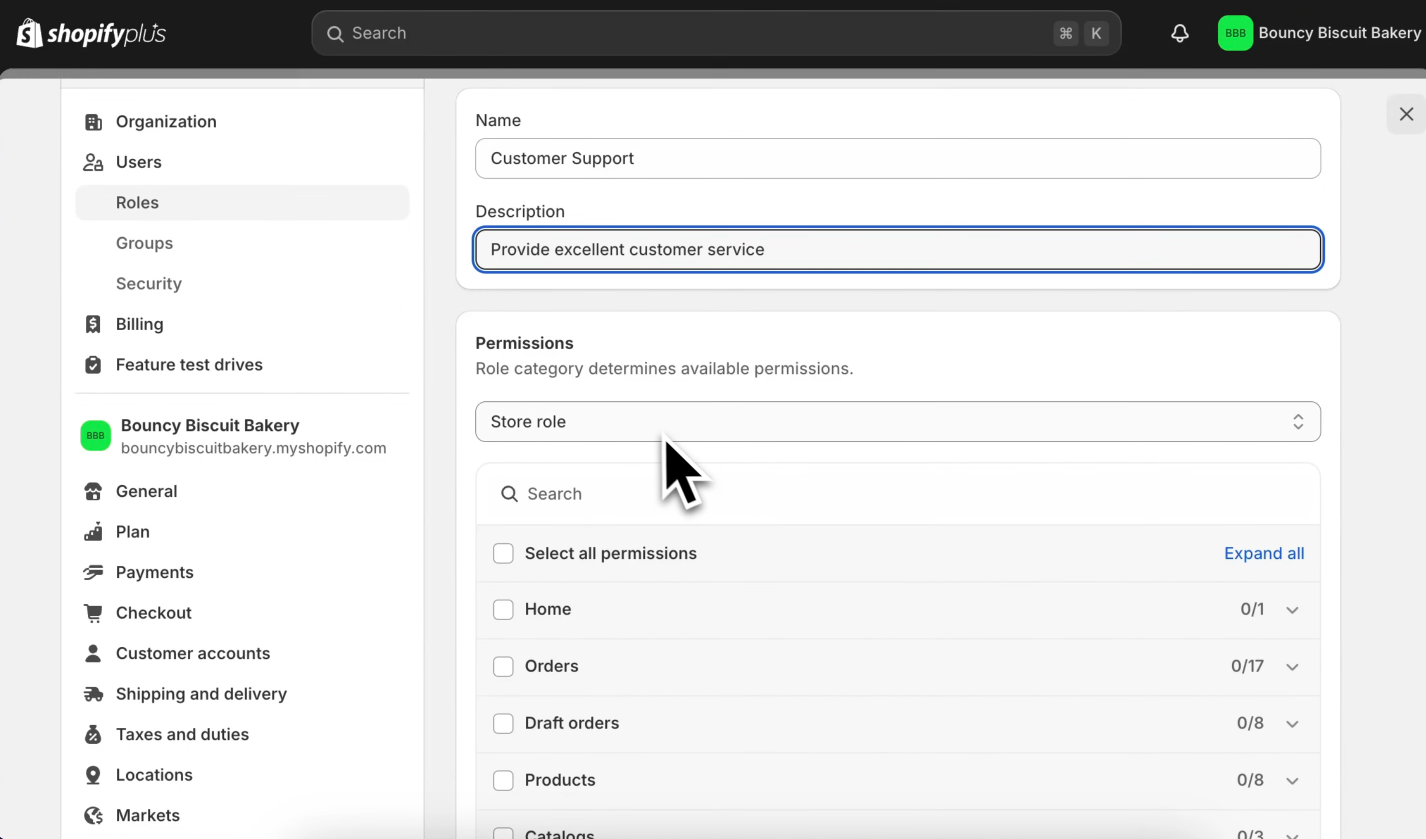Expand the Home permissions chevron
This screenshot has width=1426, height=839.
[1292, 610]
